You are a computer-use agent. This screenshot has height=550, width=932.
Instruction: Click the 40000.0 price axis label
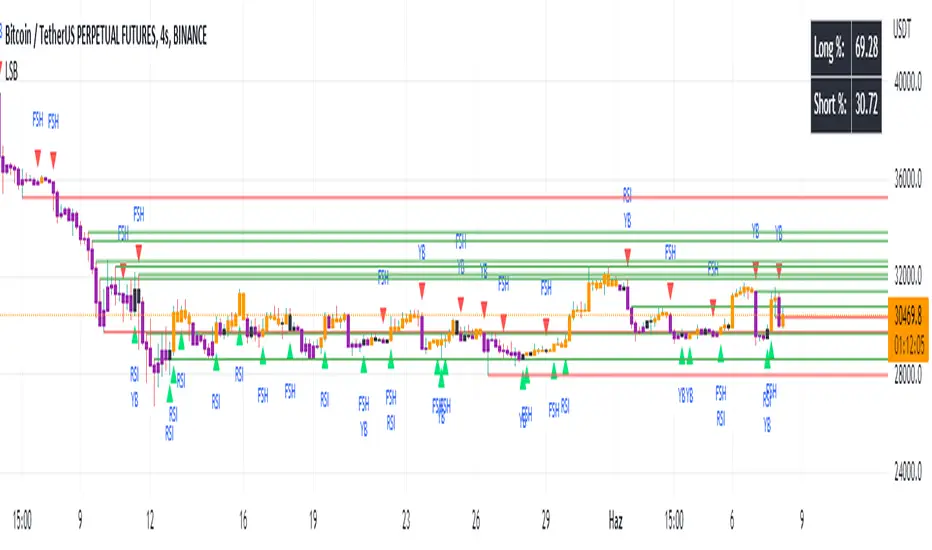click(x=908, y=83)
